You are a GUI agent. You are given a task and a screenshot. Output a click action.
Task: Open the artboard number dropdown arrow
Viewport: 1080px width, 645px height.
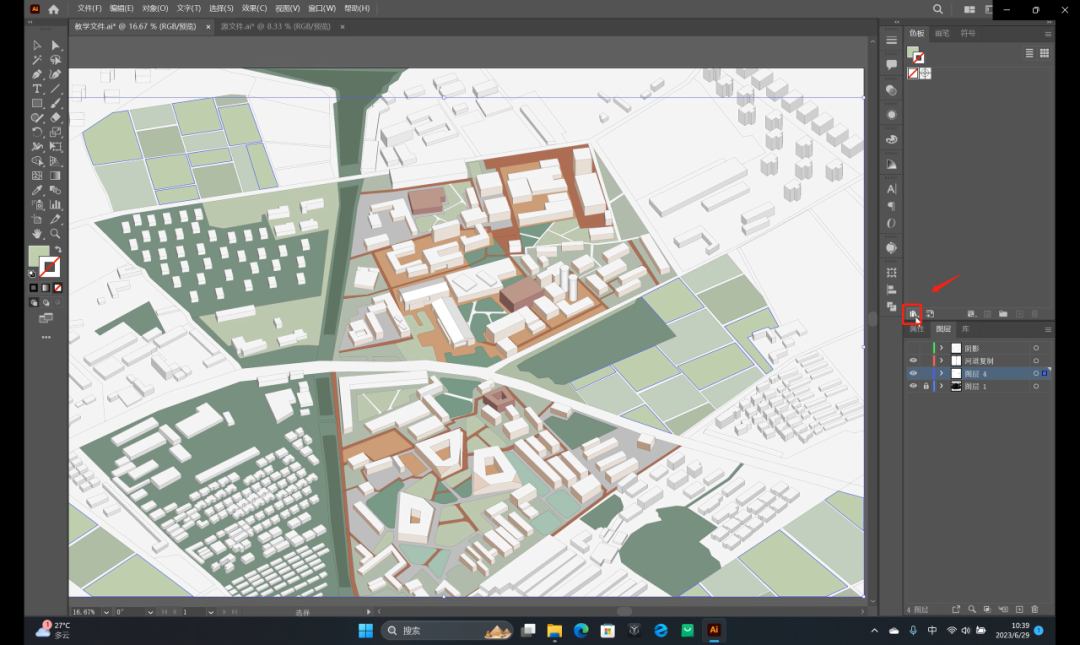coord(211,612)
